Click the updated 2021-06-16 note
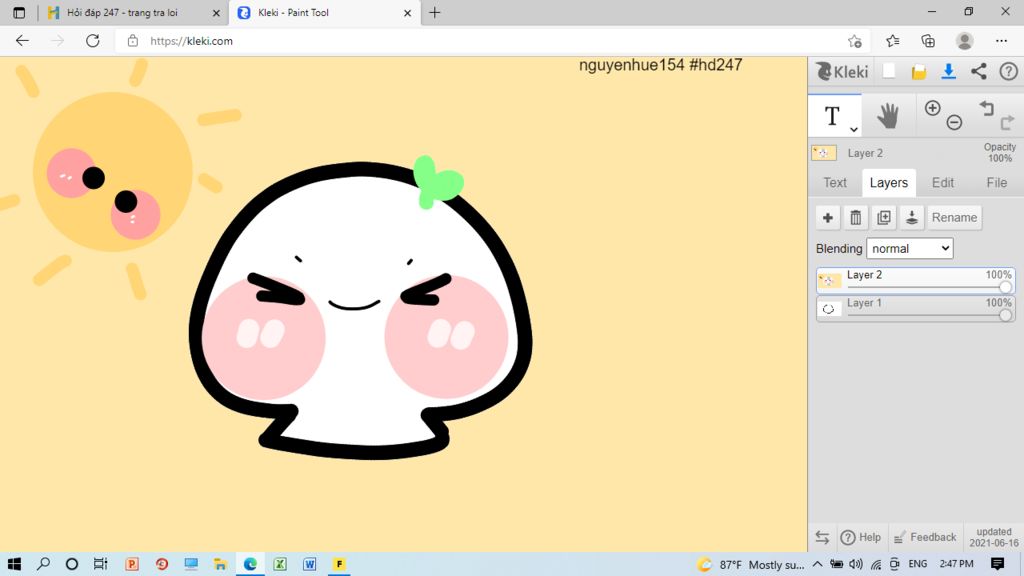The height and width of the screenshot is (576, 1024). 993,537
